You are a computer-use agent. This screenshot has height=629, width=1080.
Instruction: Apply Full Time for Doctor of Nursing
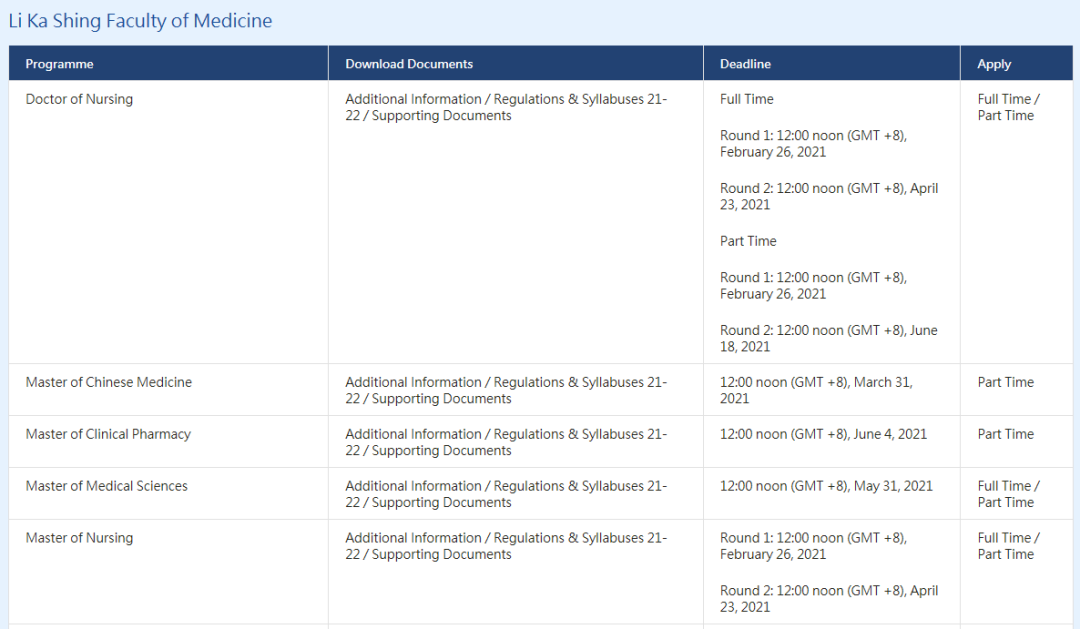(1004, 99)
